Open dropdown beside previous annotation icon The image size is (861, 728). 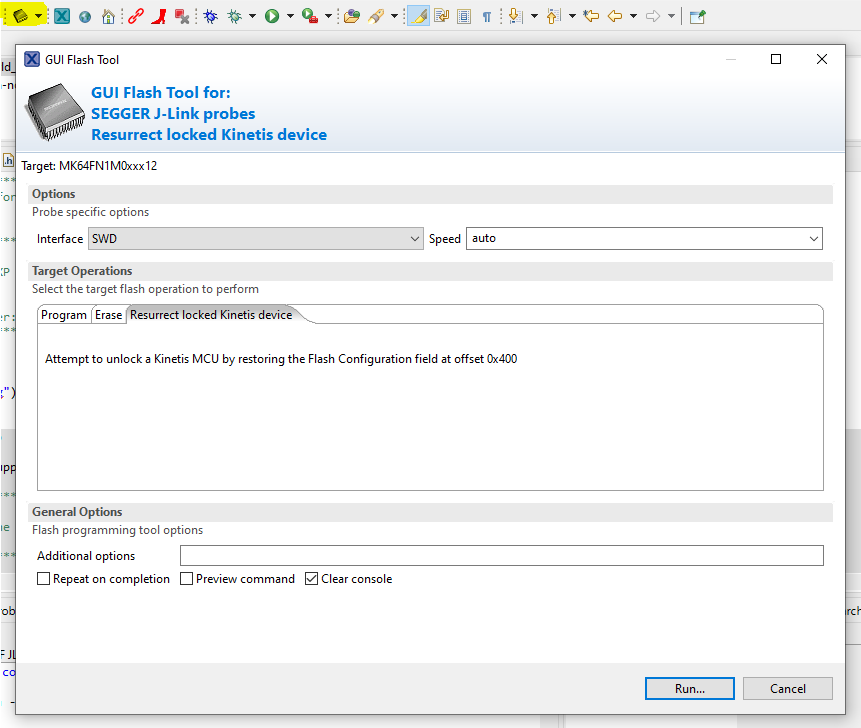point(572,16)
